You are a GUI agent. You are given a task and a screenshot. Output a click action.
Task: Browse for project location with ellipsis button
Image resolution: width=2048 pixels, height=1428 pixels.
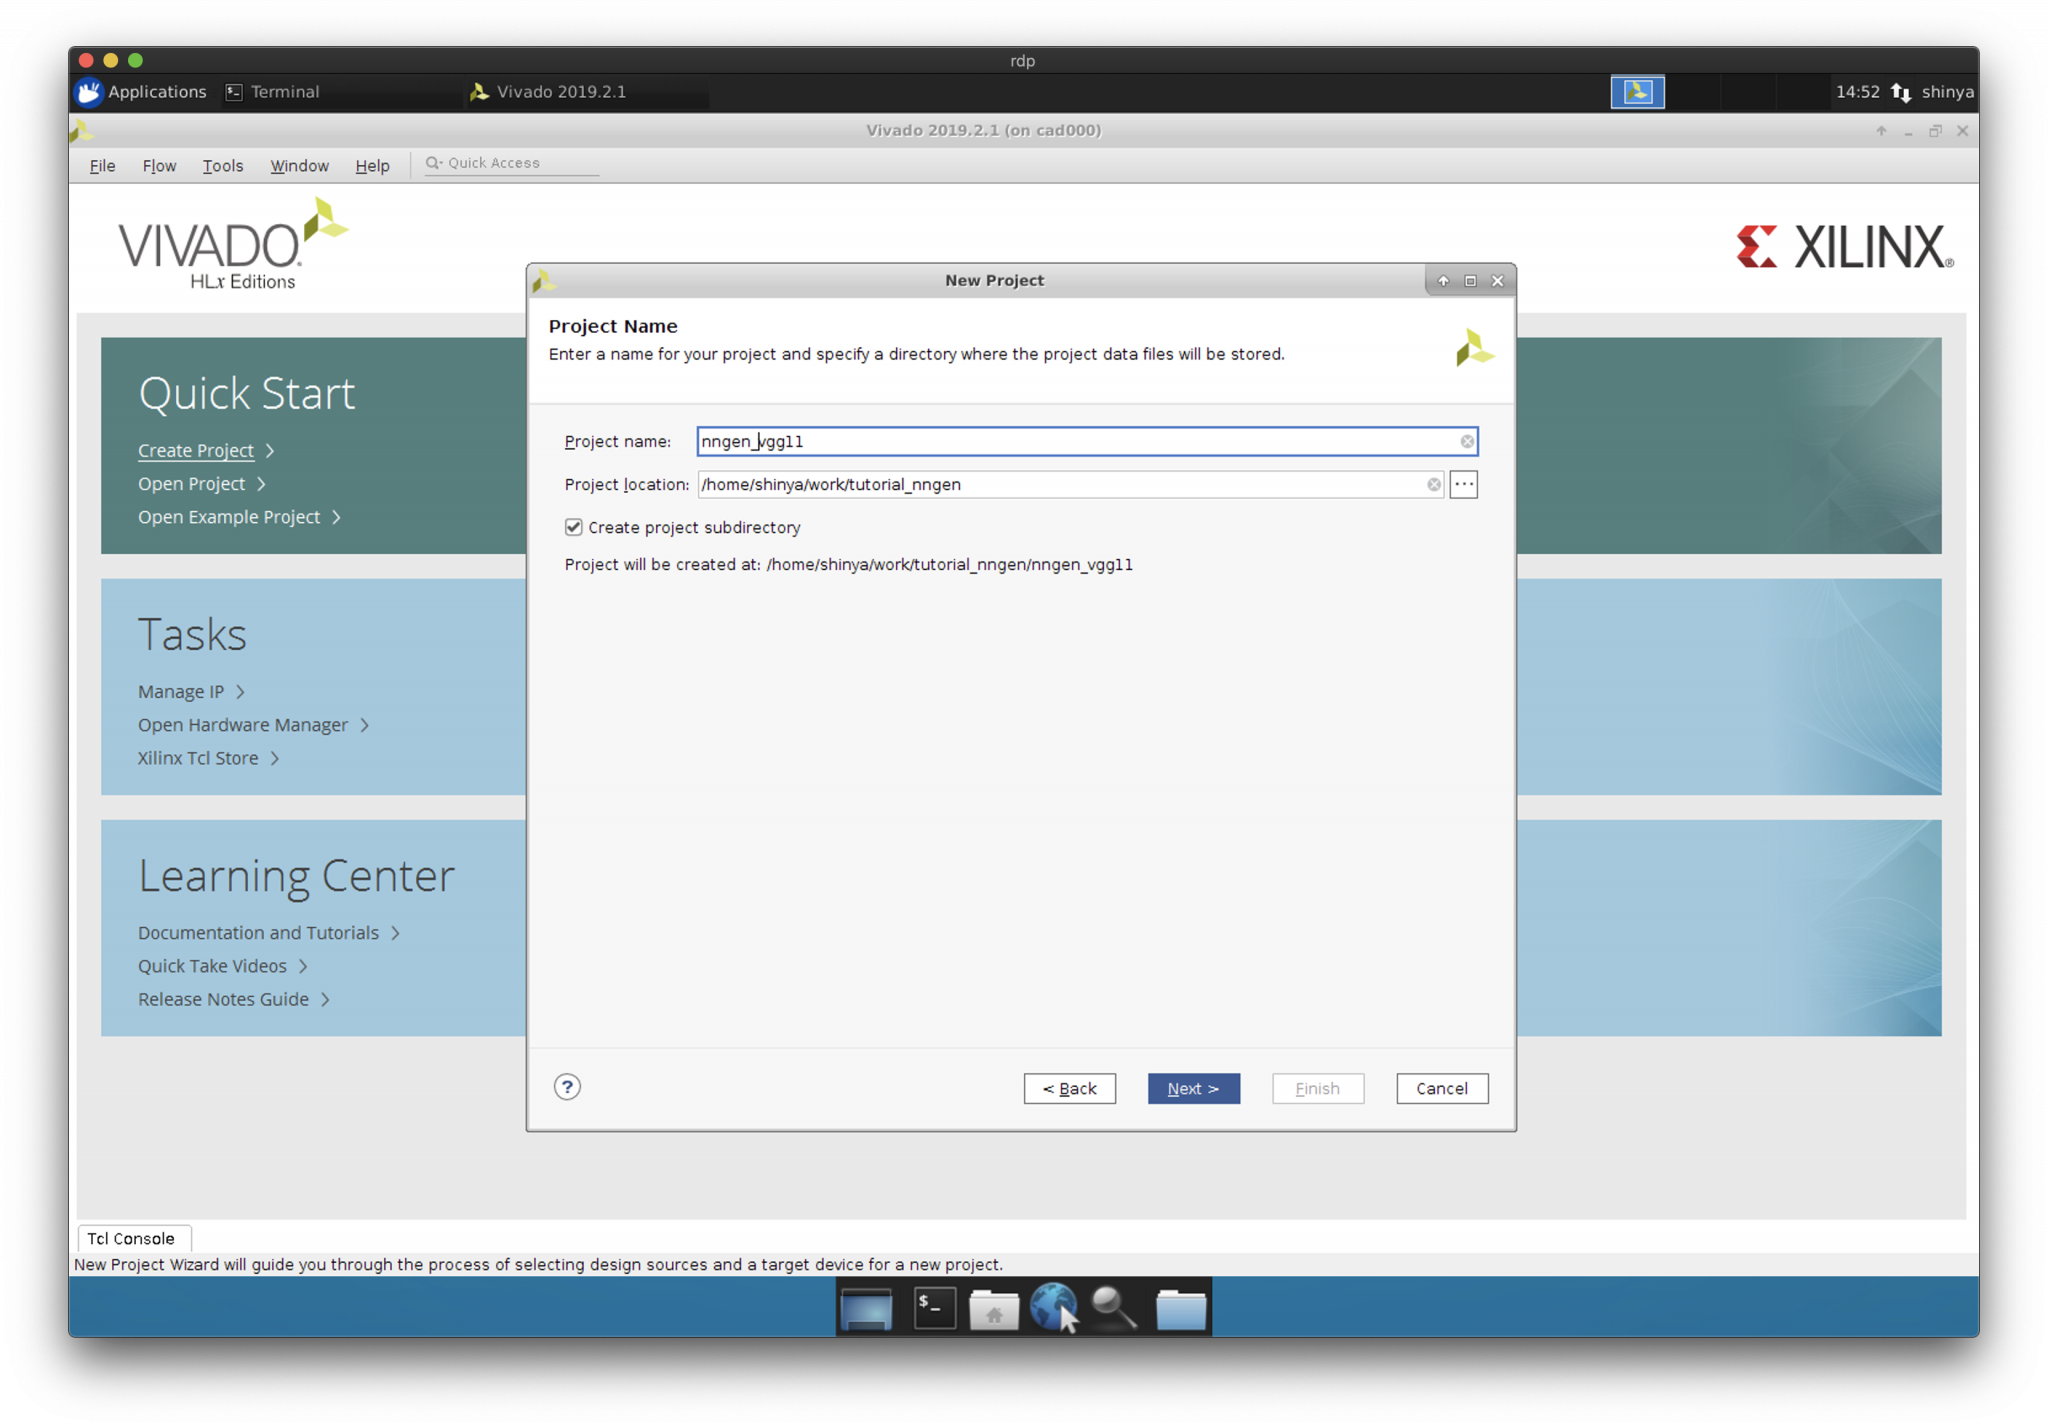click(1463, 484)
